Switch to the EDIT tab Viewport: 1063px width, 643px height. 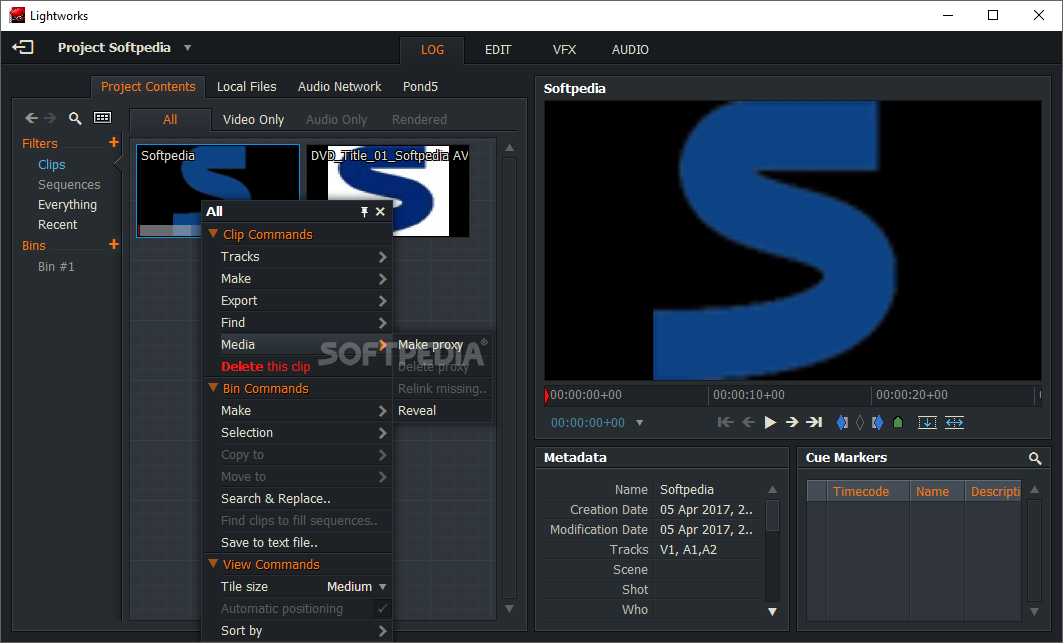498,50
